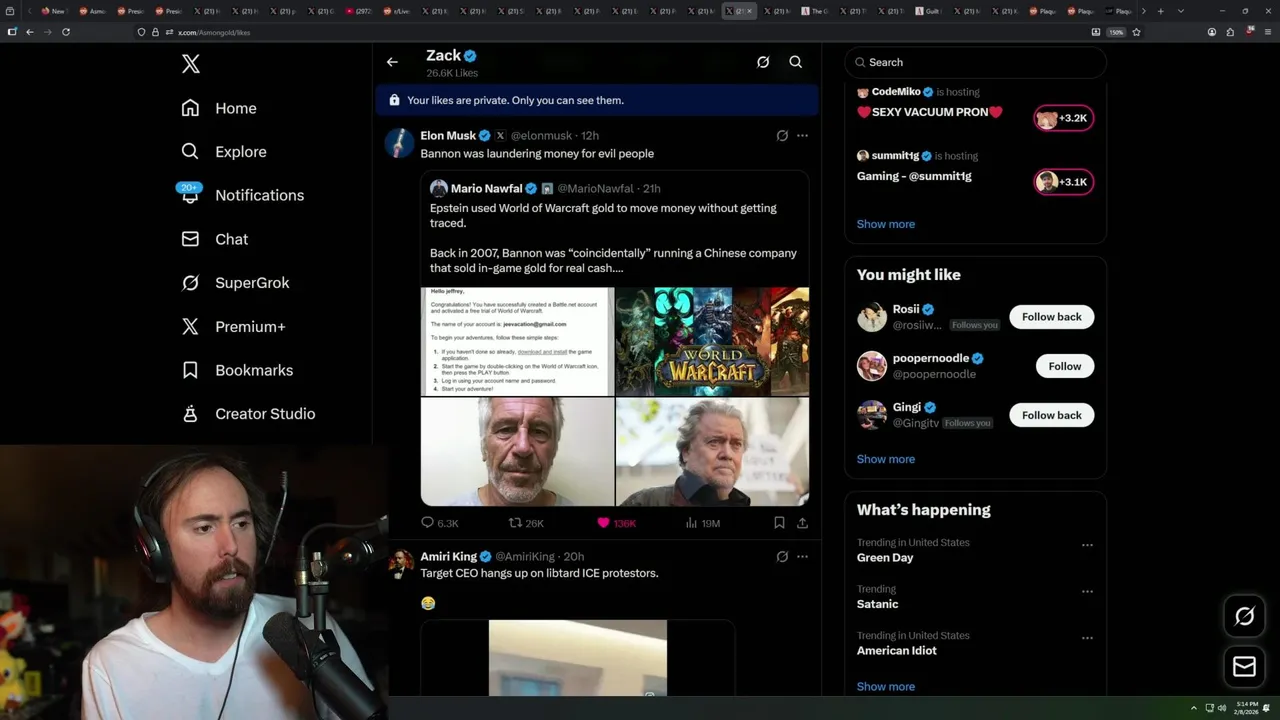Show hidden system tray icons
Viewport: 1280px width, 720px height.
click(x=1193, y=708)
